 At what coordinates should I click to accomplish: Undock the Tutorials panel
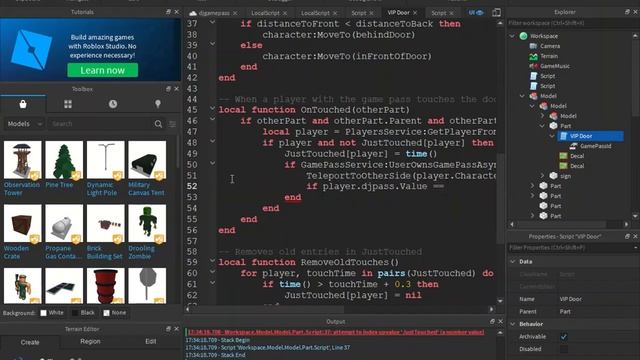tap(168, 12)
